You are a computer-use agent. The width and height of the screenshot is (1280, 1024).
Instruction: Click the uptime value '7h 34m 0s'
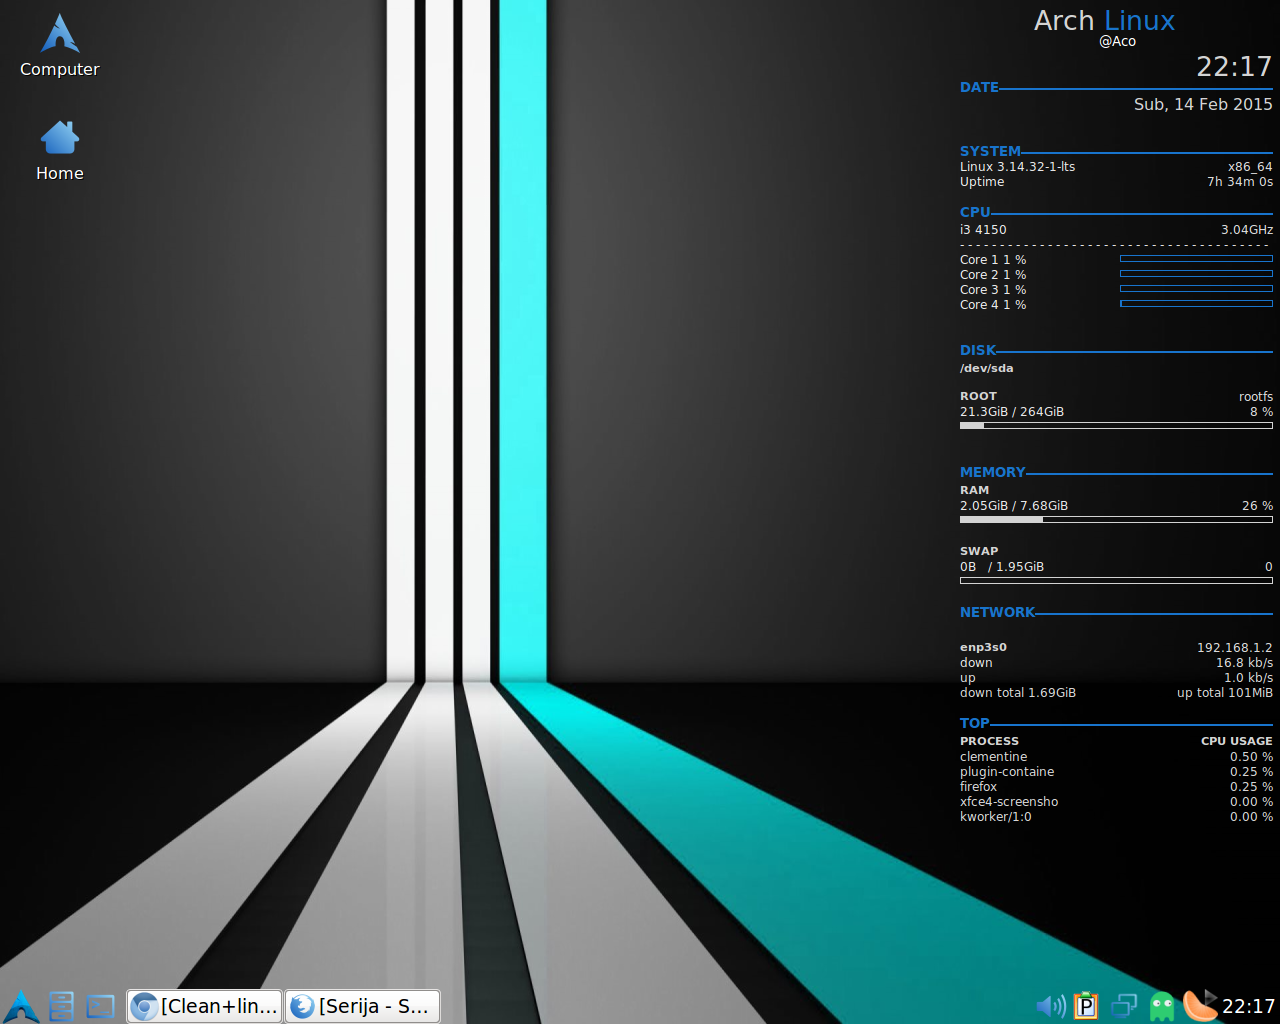[x=1240, y=182]
